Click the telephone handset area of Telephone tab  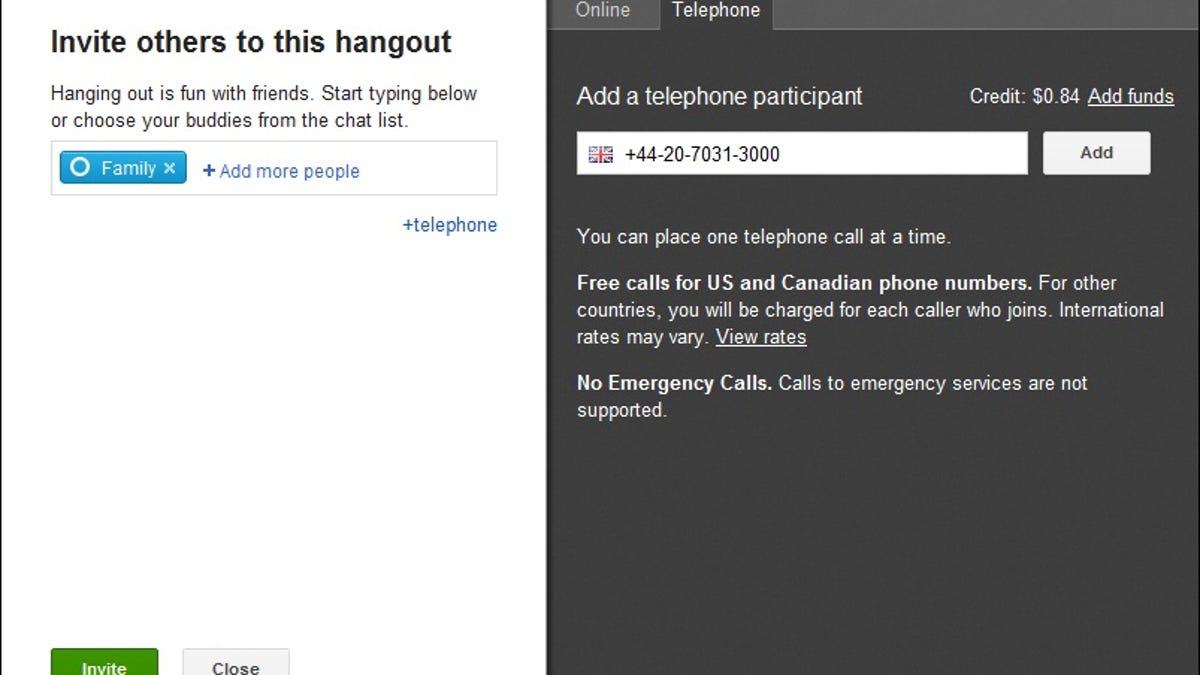click(716, 11)
